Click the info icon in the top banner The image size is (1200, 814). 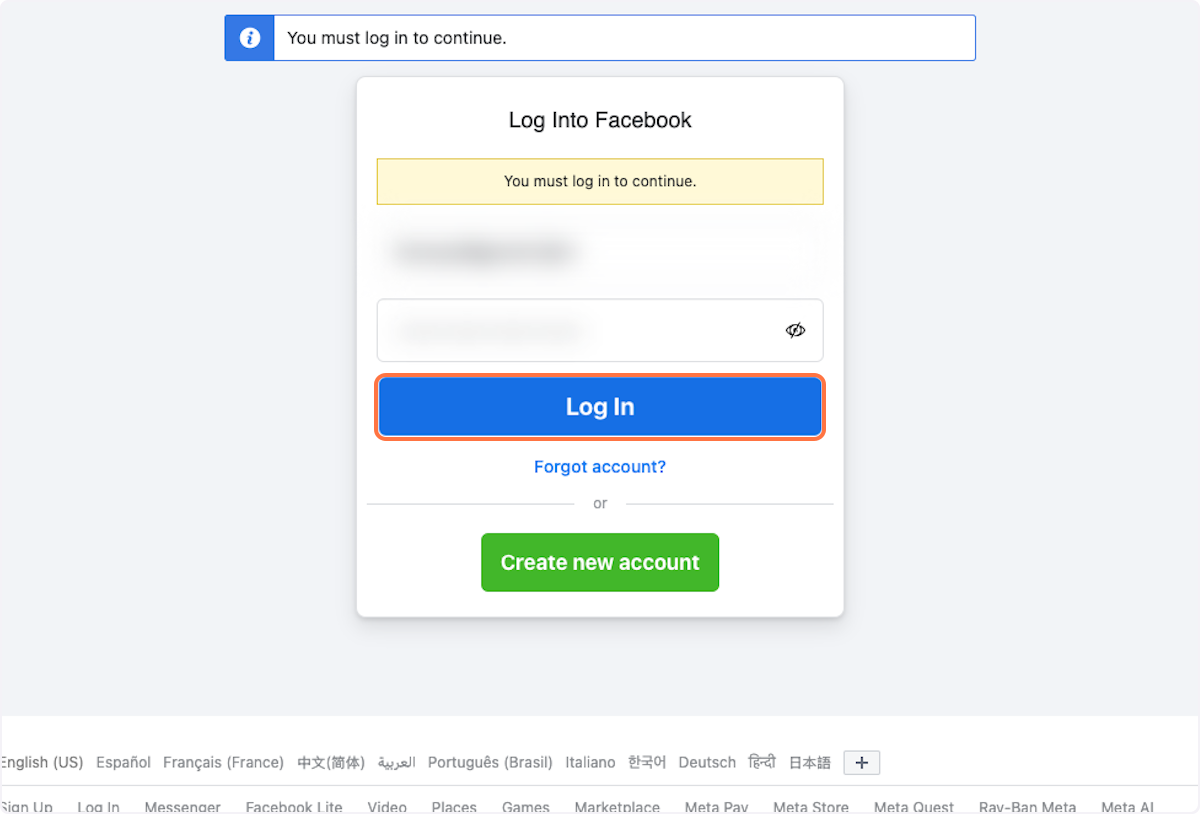point(250,38)
